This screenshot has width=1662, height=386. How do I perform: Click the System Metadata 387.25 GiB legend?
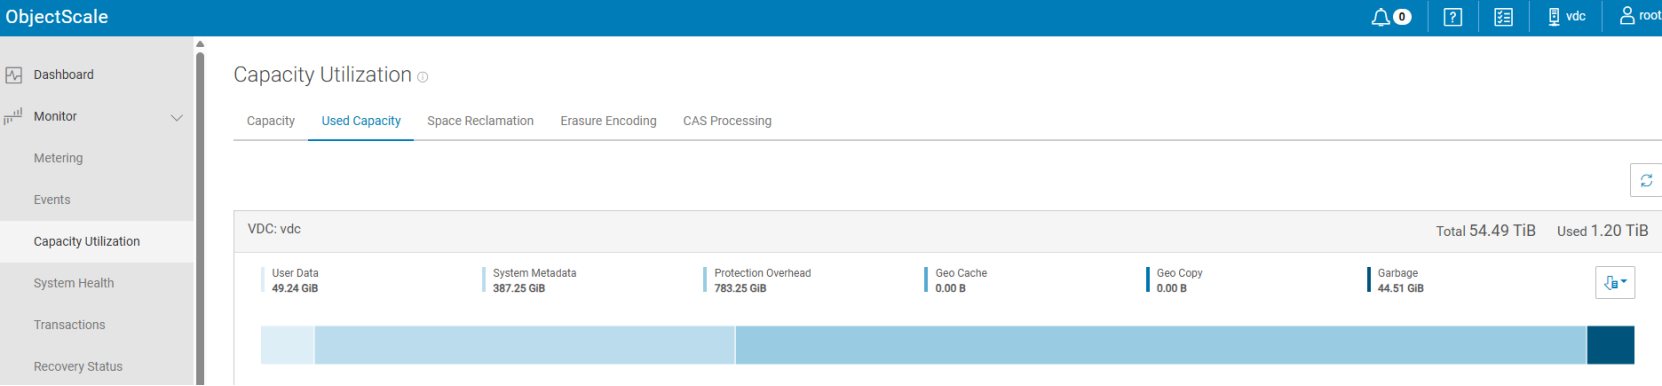530,280
